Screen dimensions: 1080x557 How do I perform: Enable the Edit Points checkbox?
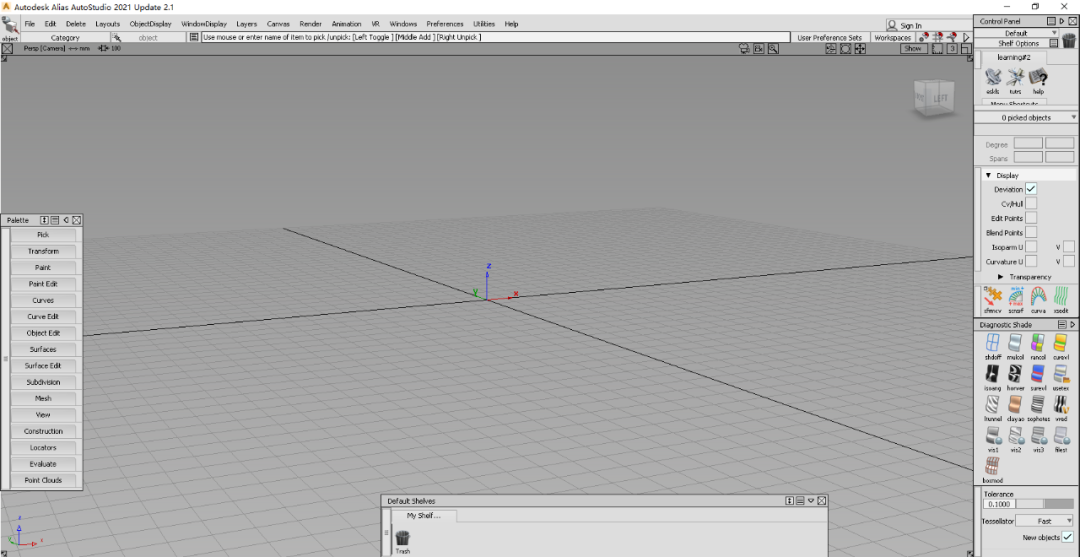tap(1031, 218)
